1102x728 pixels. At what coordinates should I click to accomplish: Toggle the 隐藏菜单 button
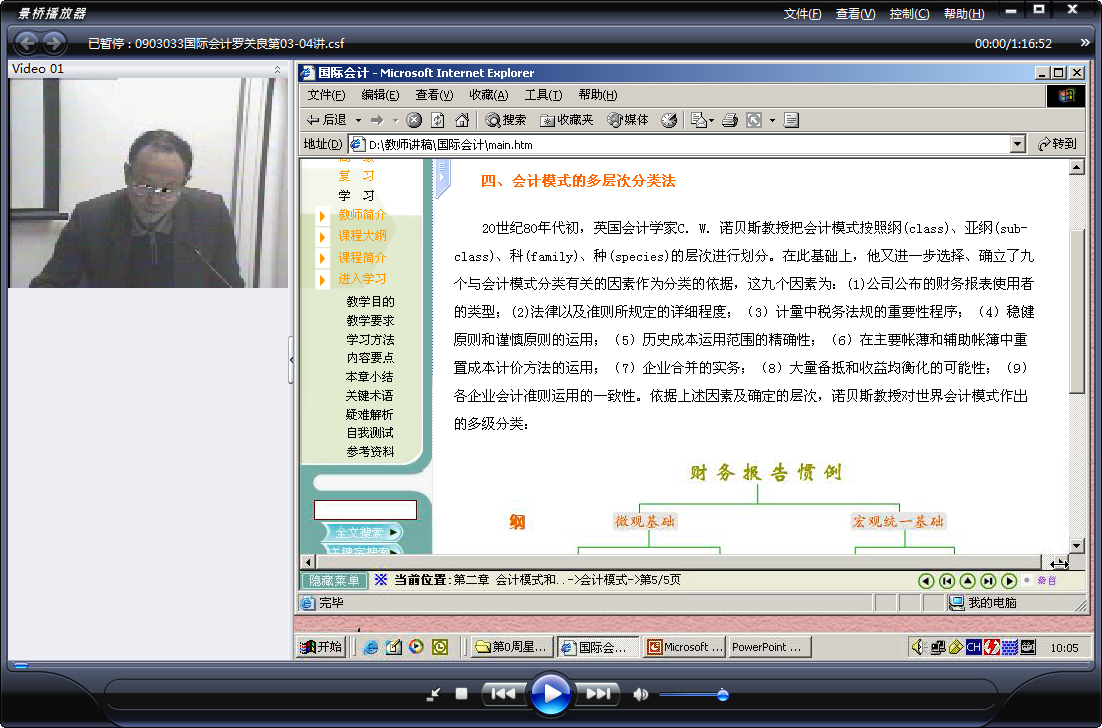[335, 580]
